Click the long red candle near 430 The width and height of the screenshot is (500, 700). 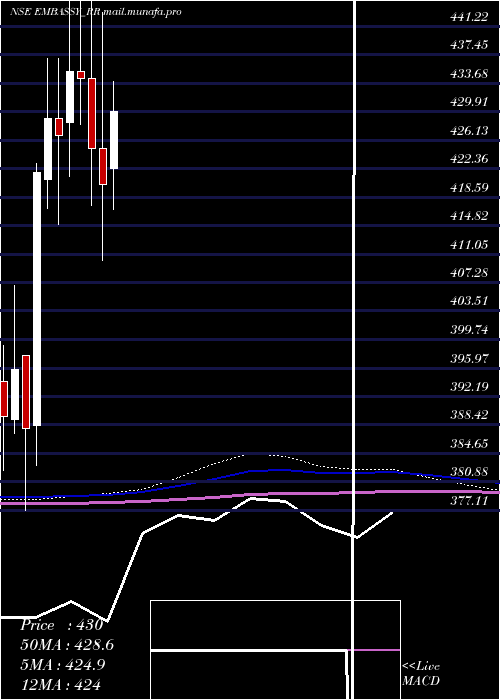[92, 113]
